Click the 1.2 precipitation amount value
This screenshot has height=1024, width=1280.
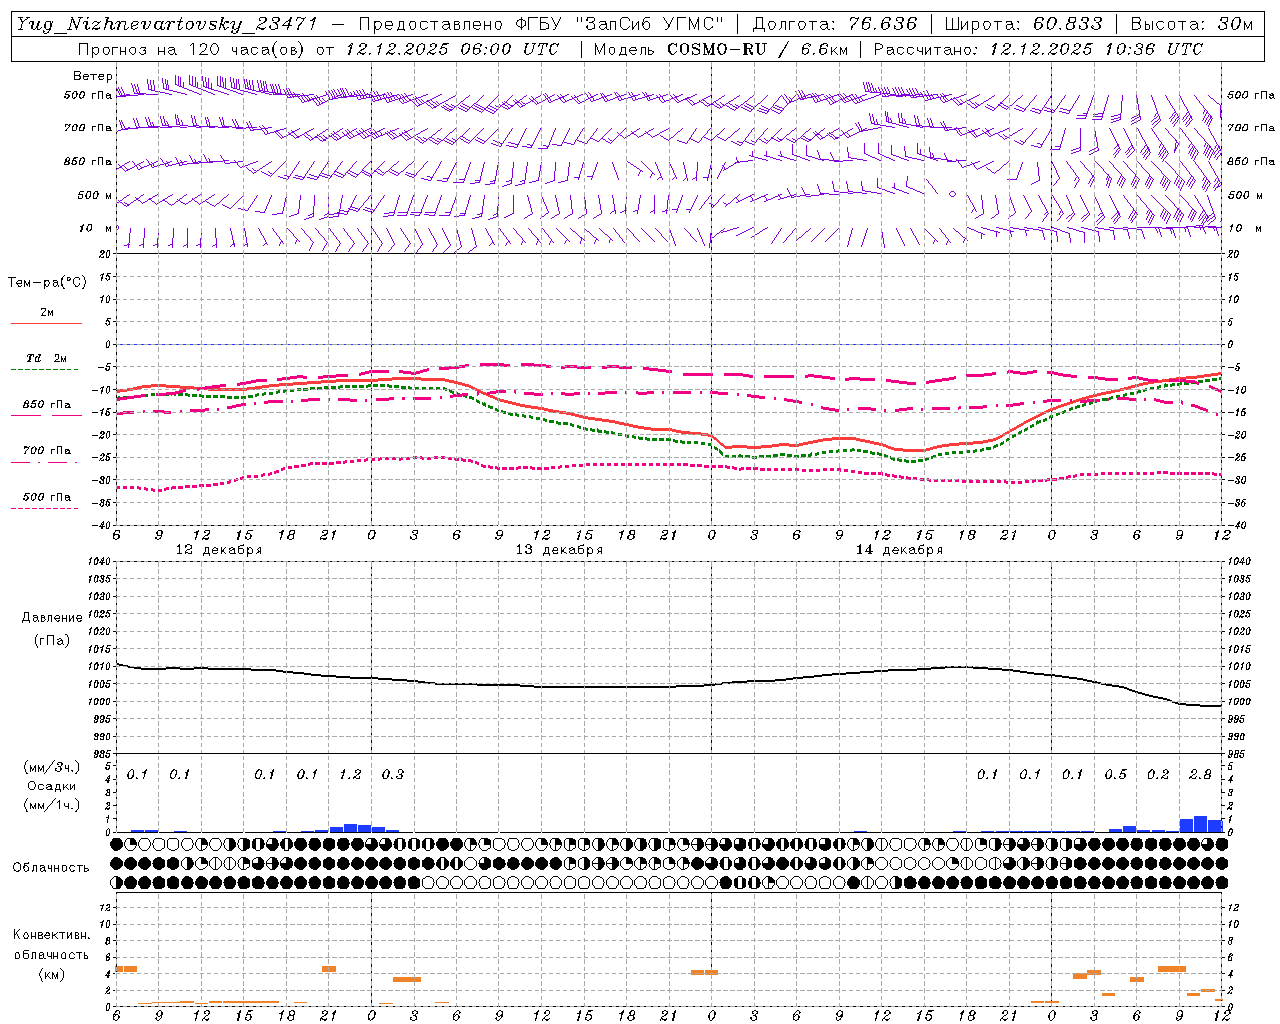coord(350,774)
